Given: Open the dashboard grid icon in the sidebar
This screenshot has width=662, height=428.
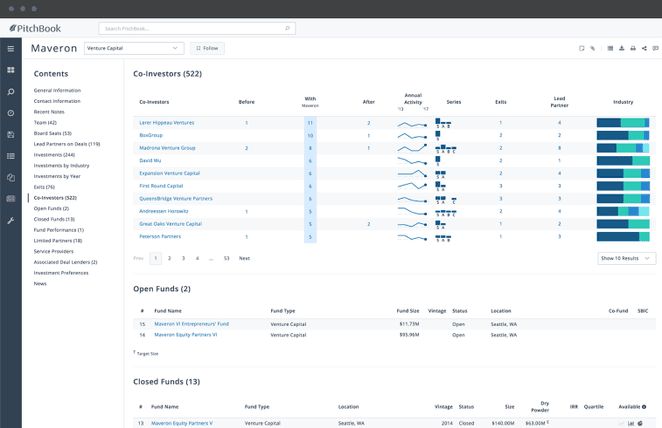Looking at the screenshot, I should 11,70.
